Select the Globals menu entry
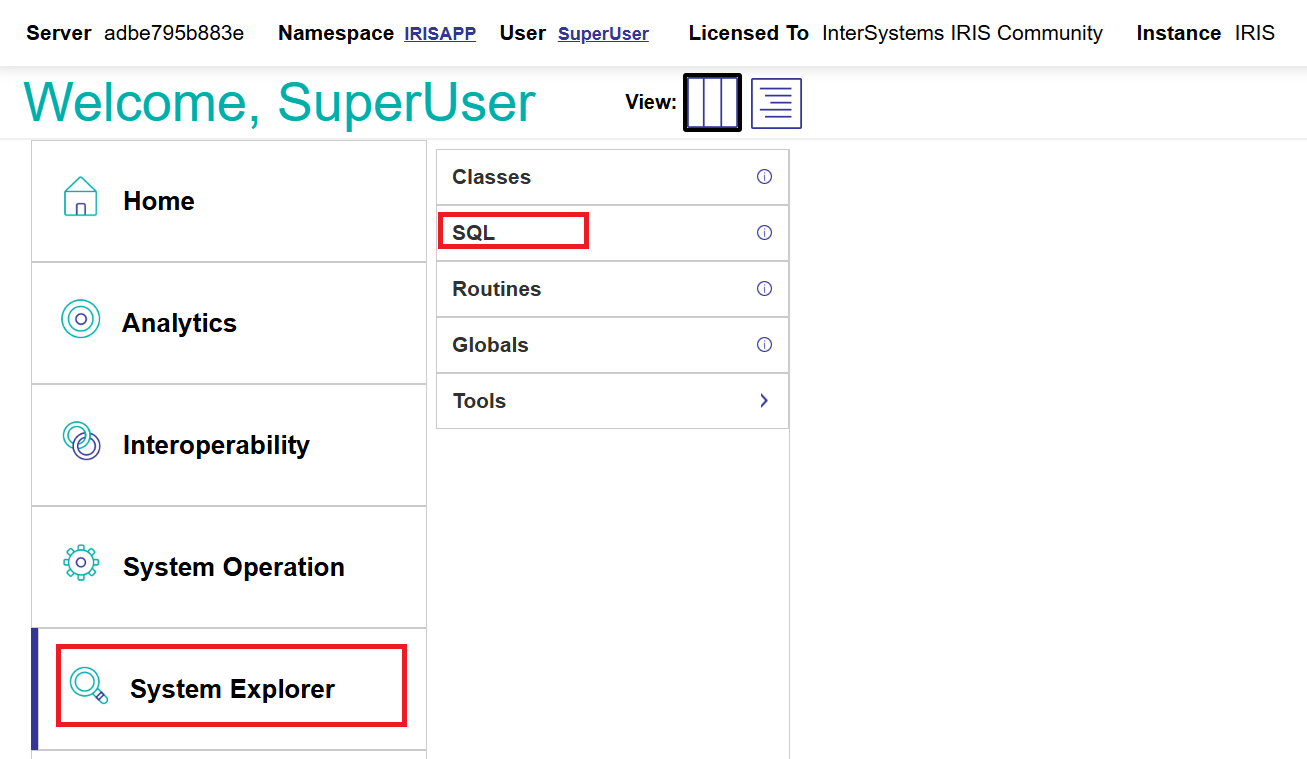The image size is (1307, 759). [490, 345]
